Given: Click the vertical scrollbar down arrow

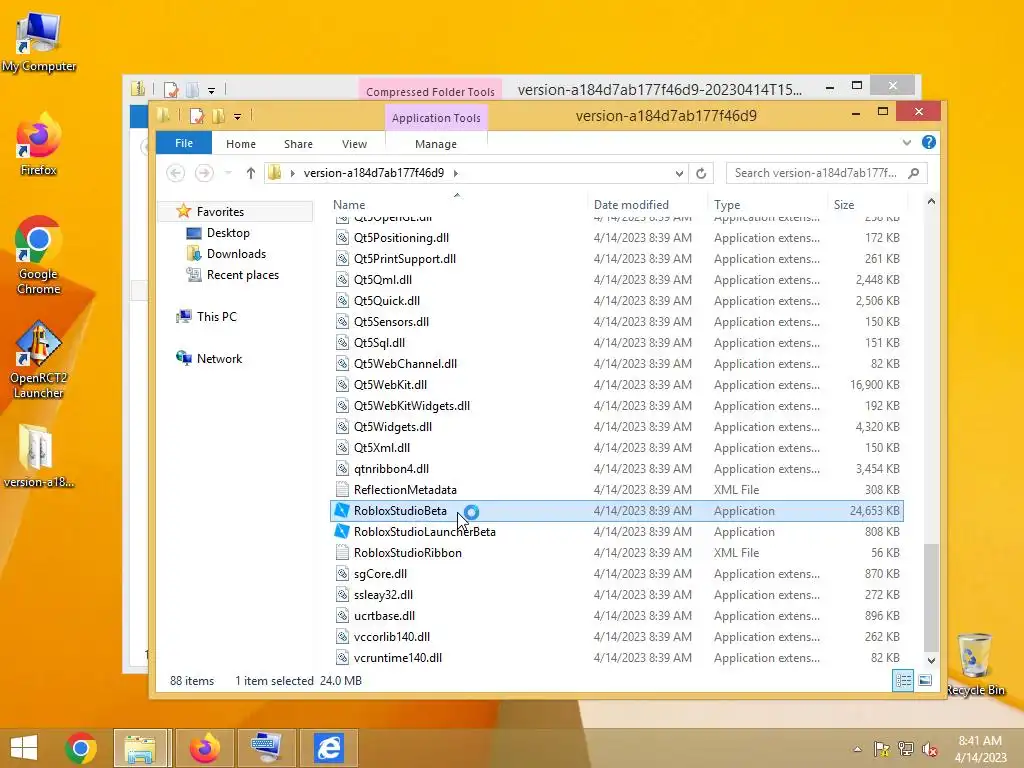Looking at the screenshot, I should point(931,660).
